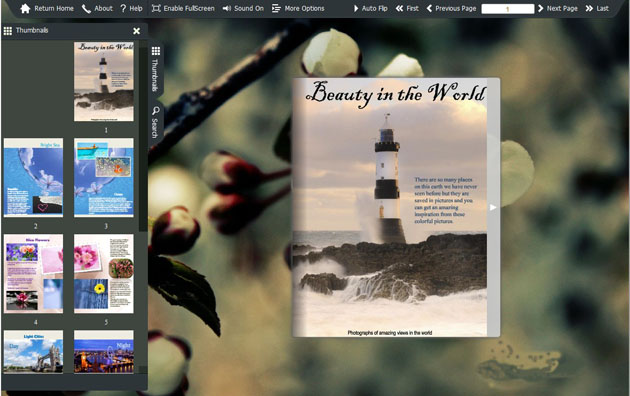Click the Beauty in the World title
This screenshot has height=396, width=630.
coord(396,94)
